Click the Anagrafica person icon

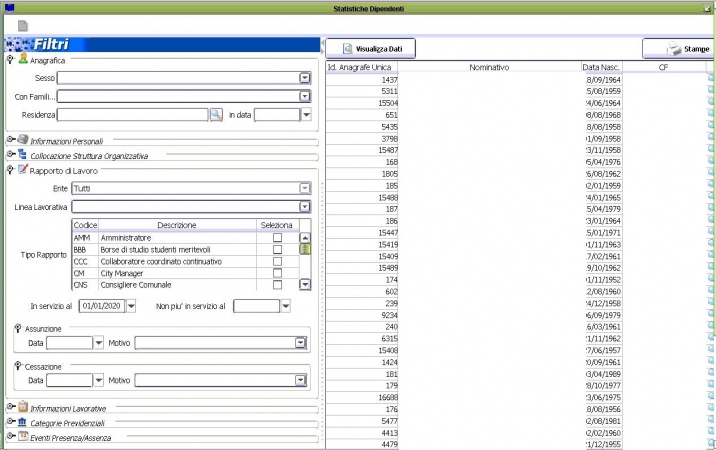click(x=23, y=60)
